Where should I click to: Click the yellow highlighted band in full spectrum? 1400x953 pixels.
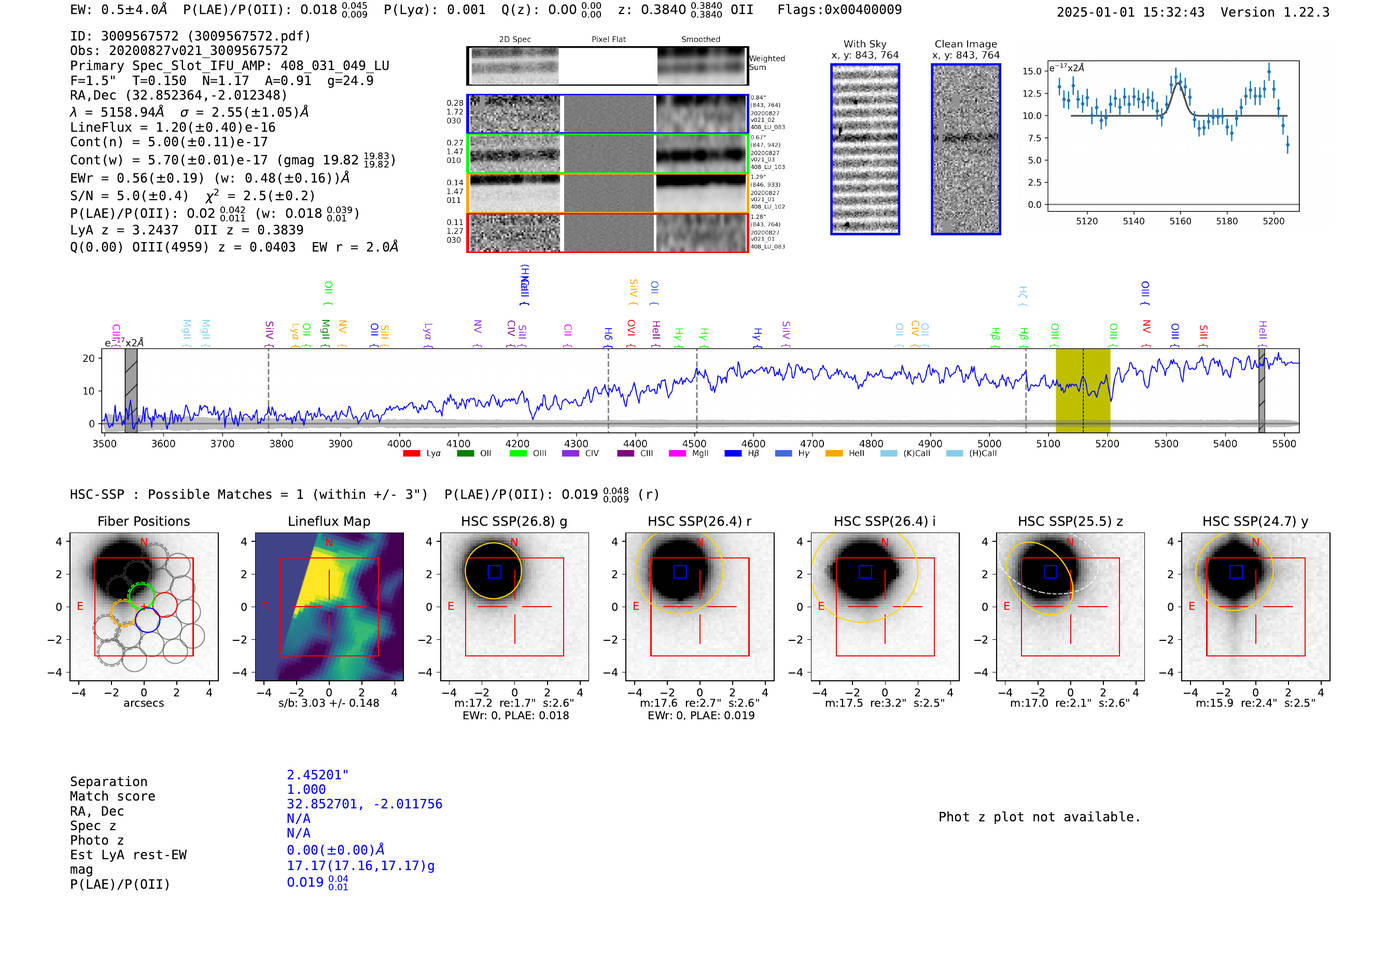click(1083, 390)
